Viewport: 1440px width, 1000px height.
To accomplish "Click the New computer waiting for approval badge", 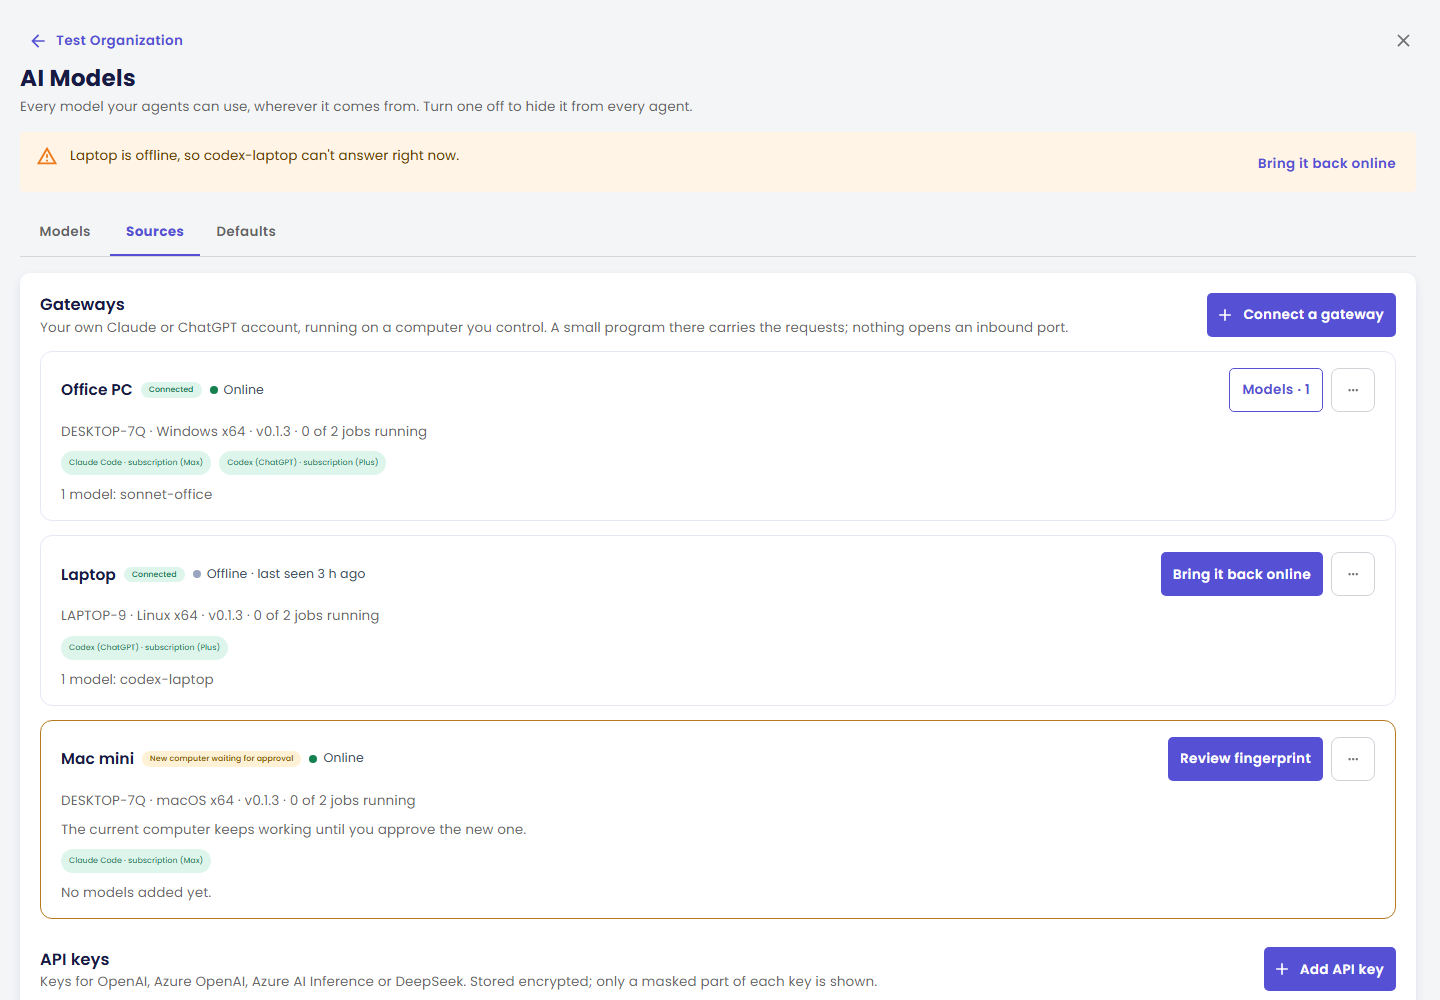I will point(221,759).
